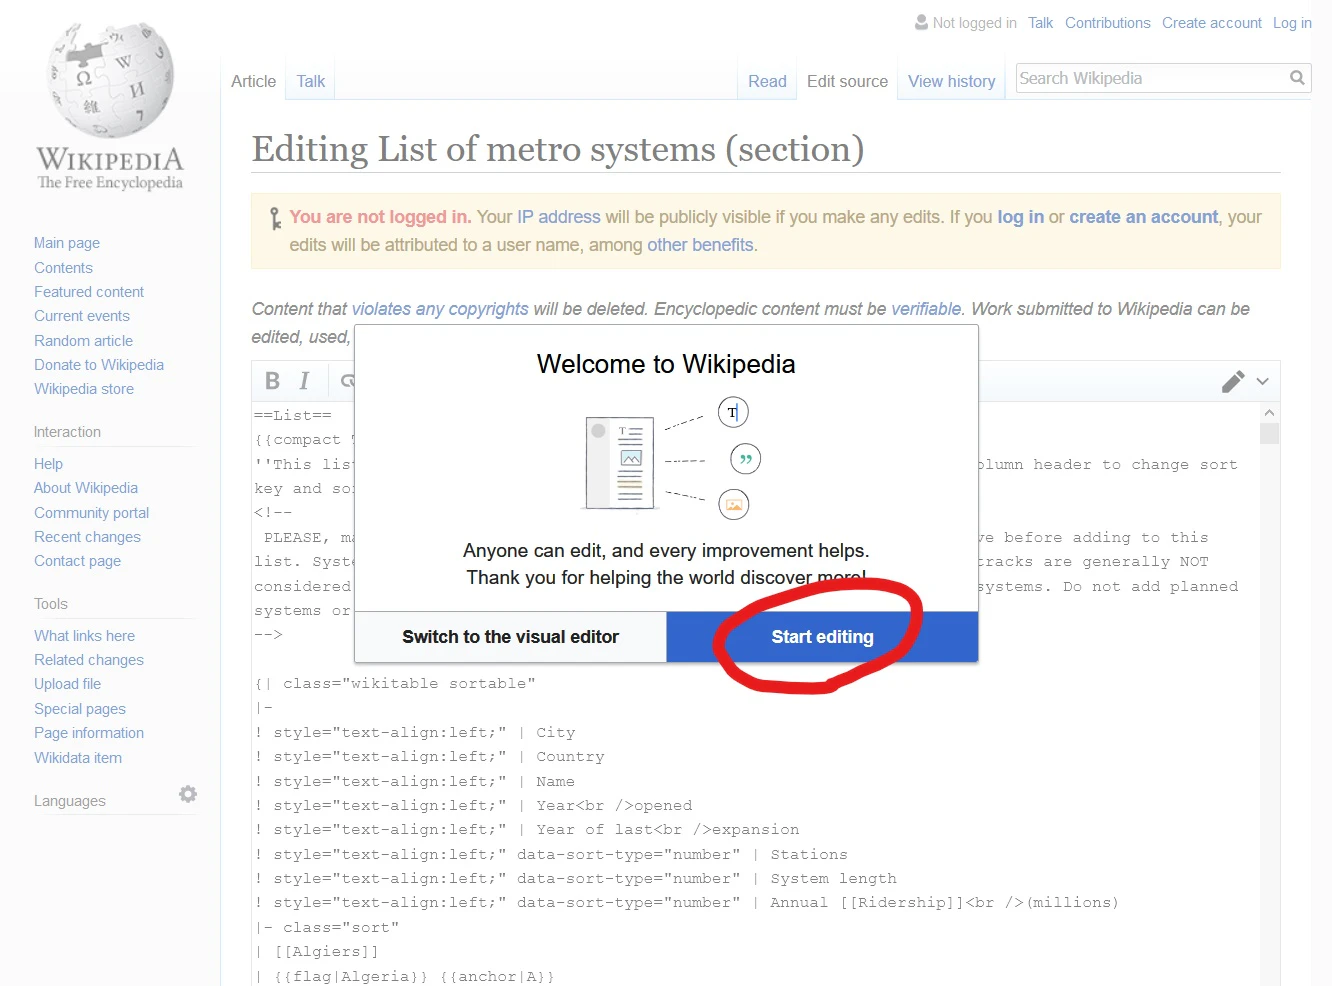Image resolution: width=1332 pixels, height=986 pixels.
Task: Open the View history tab
Action: [951, 82]
